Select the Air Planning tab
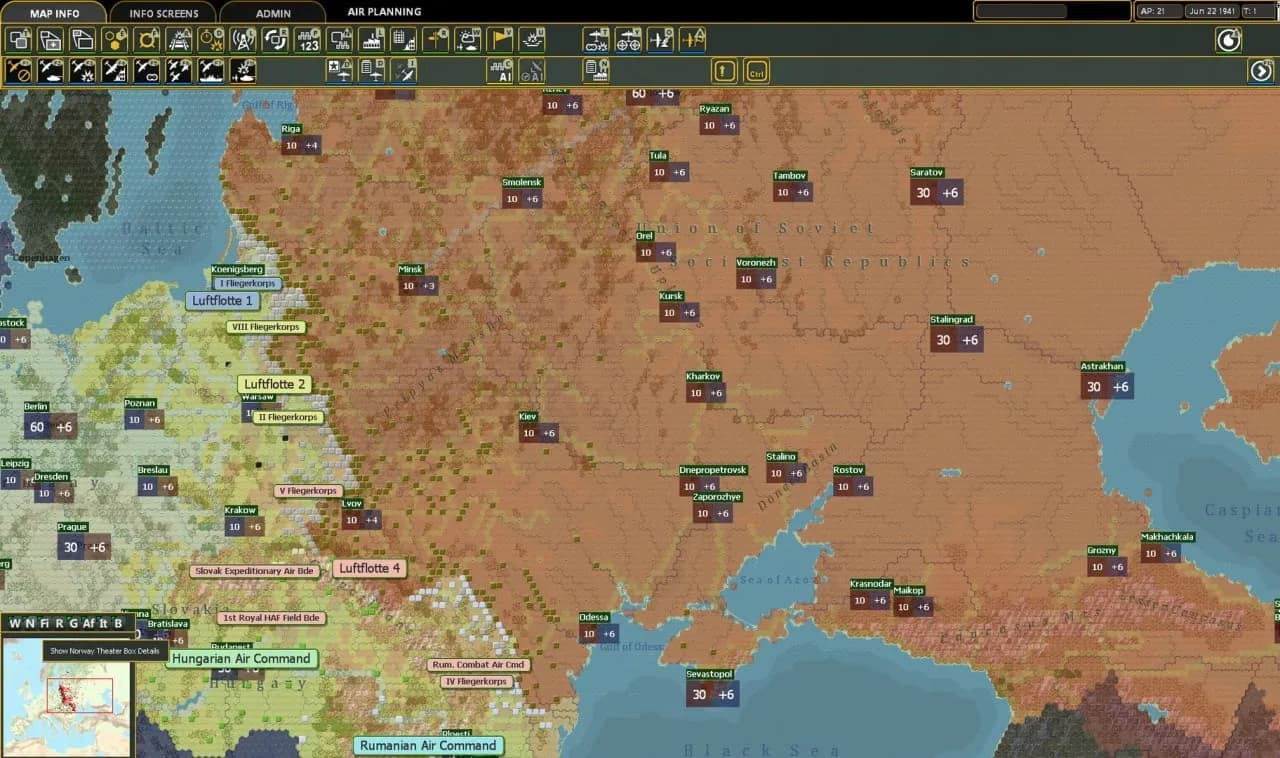This screenshot has width=1280, height=758. pos(384,12)
